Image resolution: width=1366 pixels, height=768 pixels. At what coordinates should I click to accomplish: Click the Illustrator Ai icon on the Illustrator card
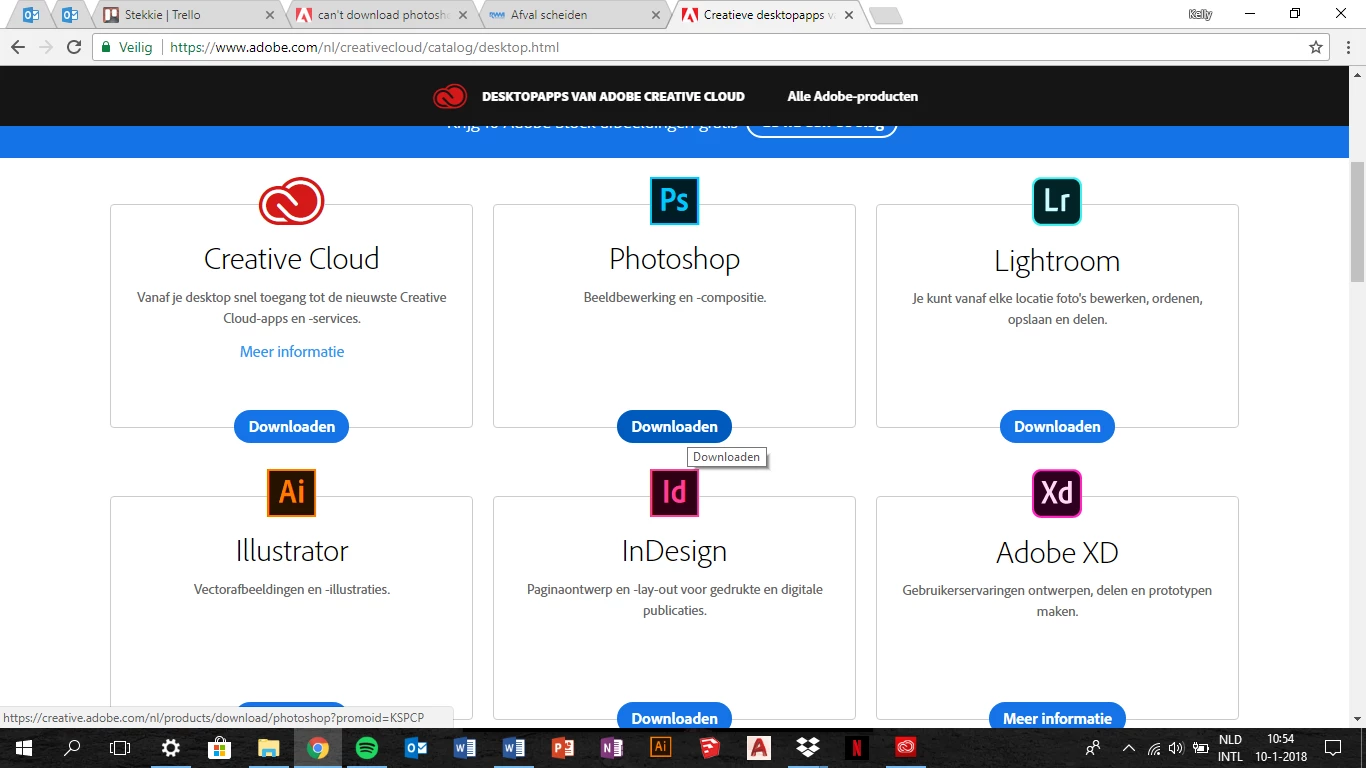[291, 493]
